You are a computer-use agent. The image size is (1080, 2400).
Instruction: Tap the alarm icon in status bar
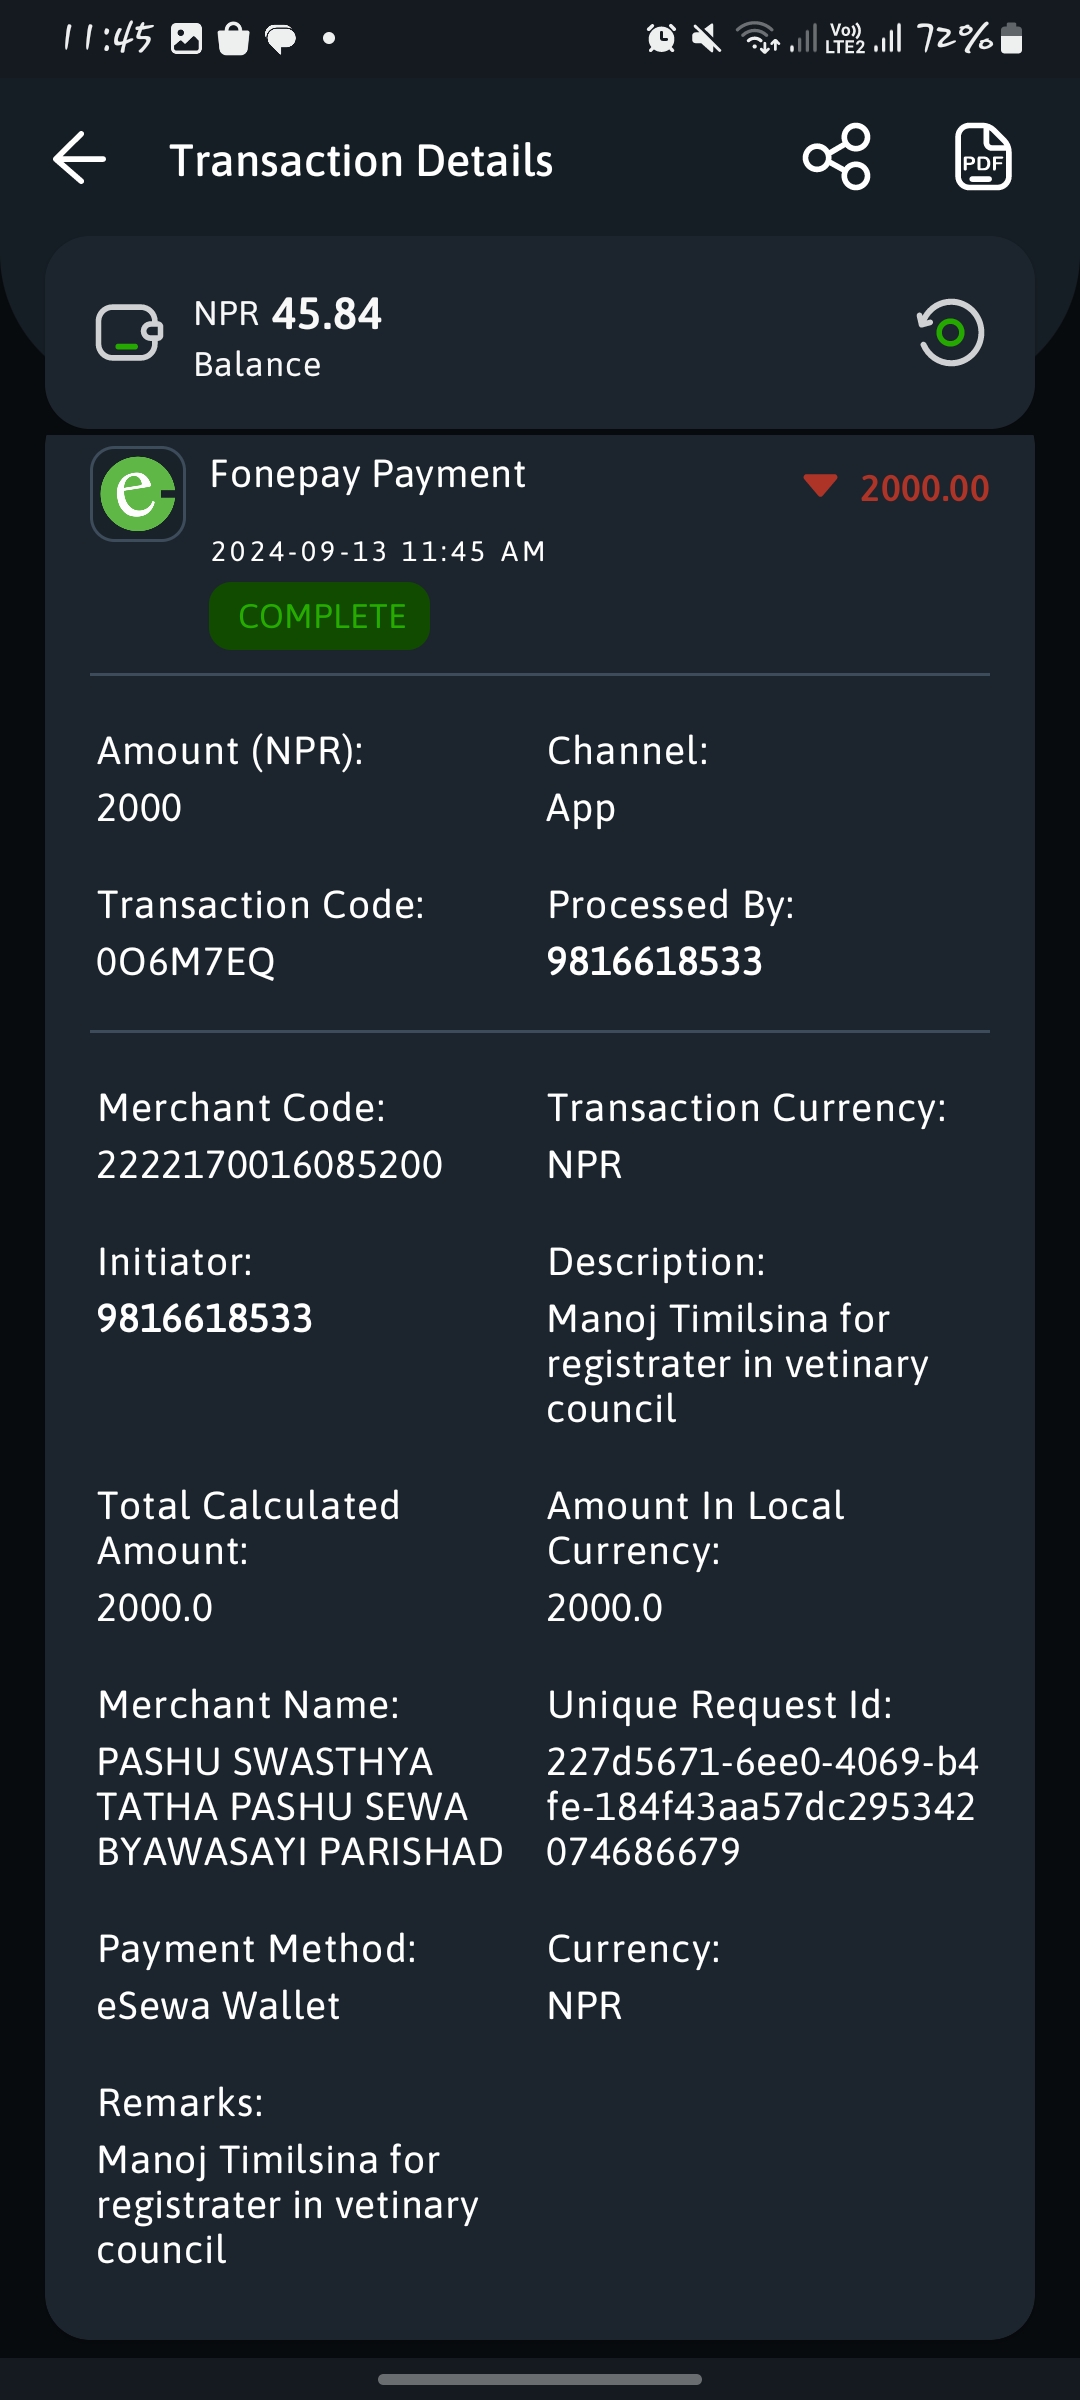click(661, 39)
